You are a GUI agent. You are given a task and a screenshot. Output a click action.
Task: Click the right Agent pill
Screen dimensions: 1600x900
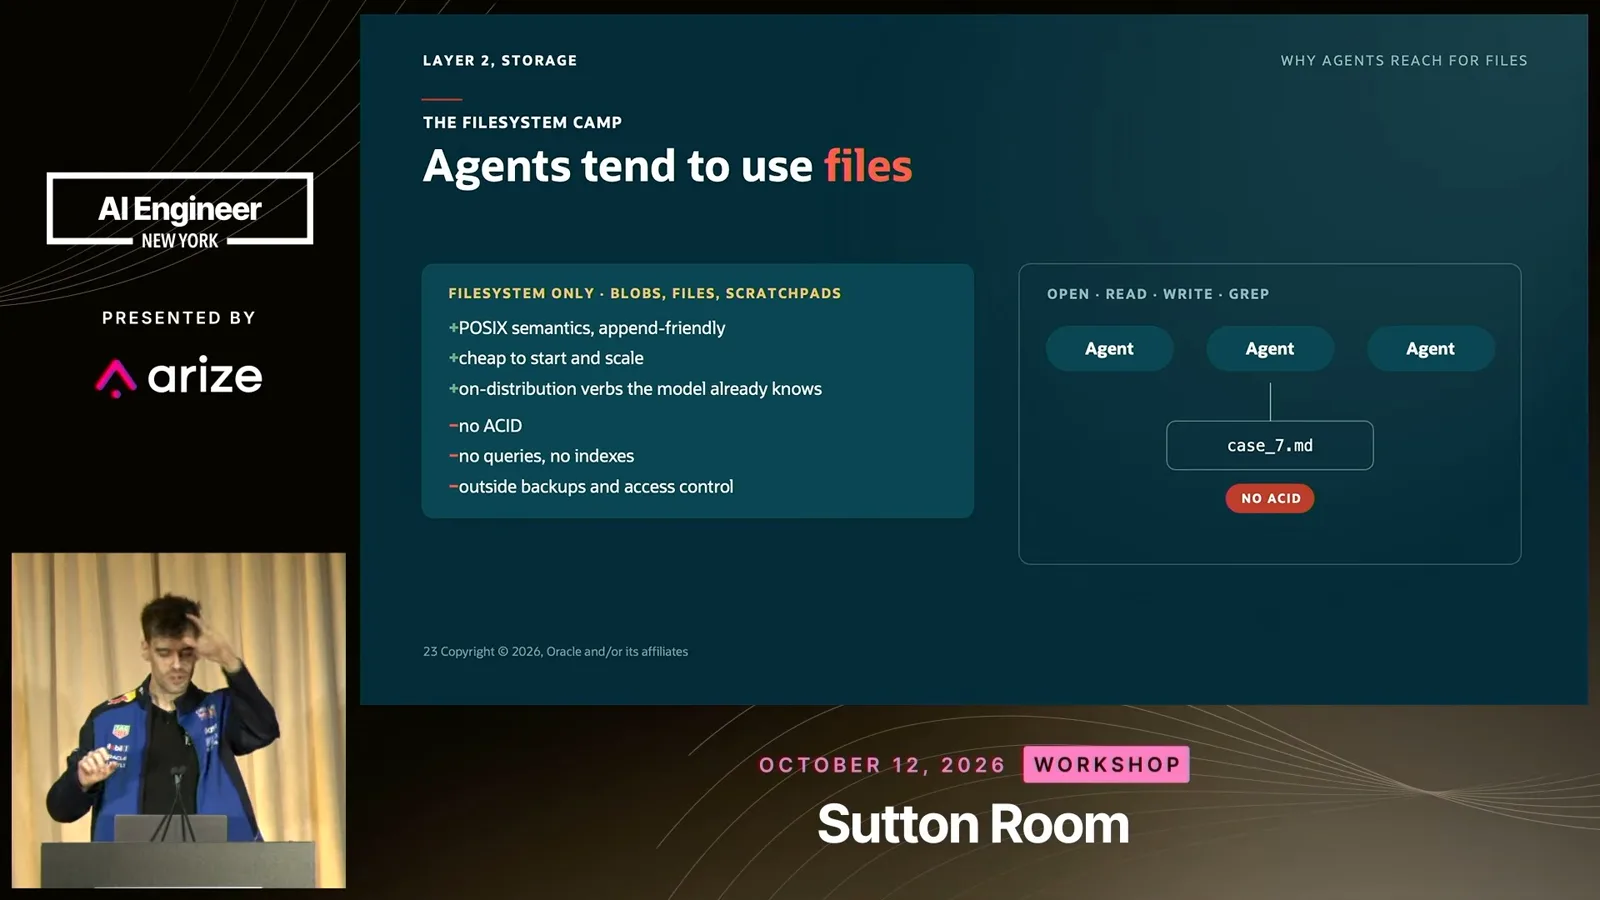1431,349
